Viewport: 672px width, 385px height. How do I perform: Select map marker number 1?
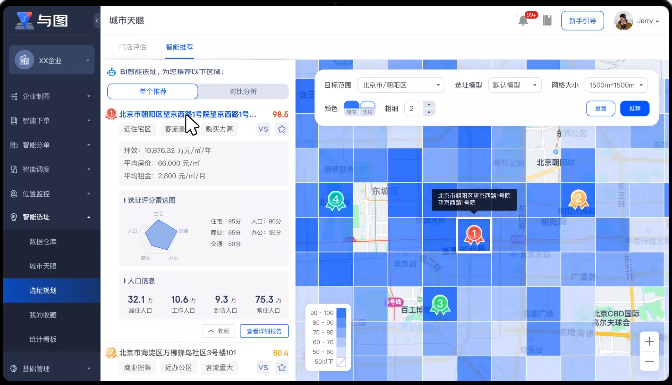coord(474,235)
